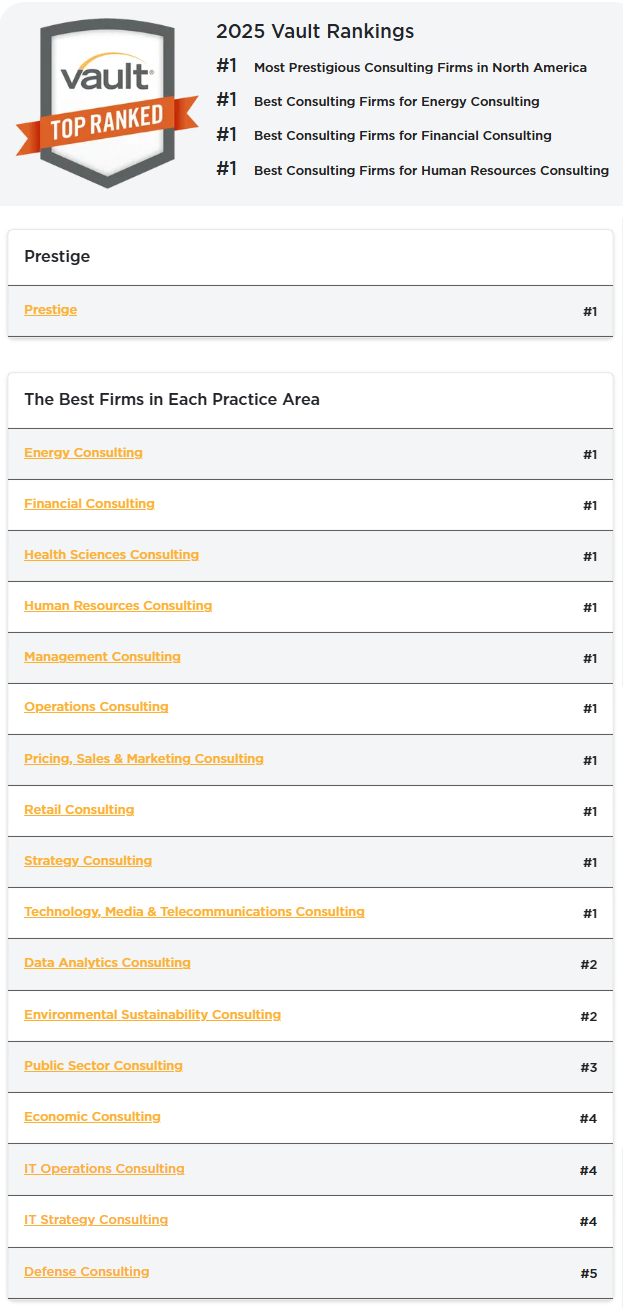View the Defense Consulting ranking
This screenshot has height=1308, width=623.
87,1272
